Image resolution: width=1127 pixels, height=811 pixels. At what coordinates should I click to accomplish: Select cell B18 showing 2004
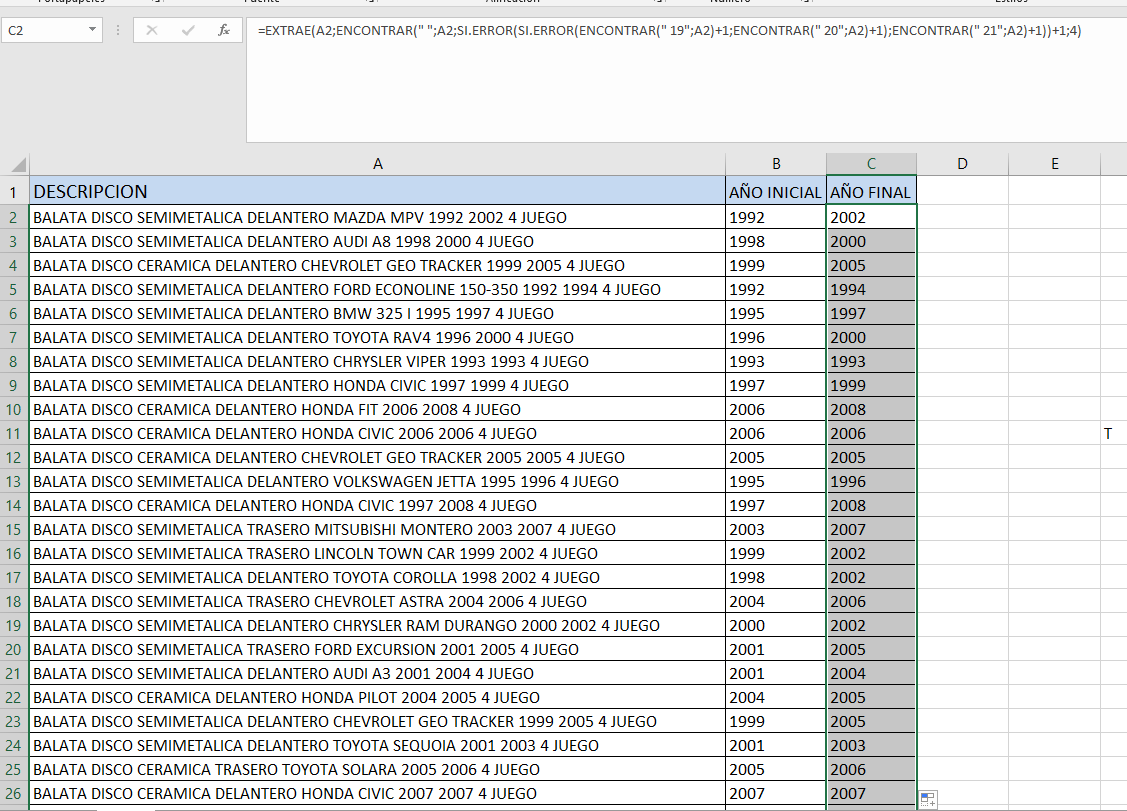(776, 601)
